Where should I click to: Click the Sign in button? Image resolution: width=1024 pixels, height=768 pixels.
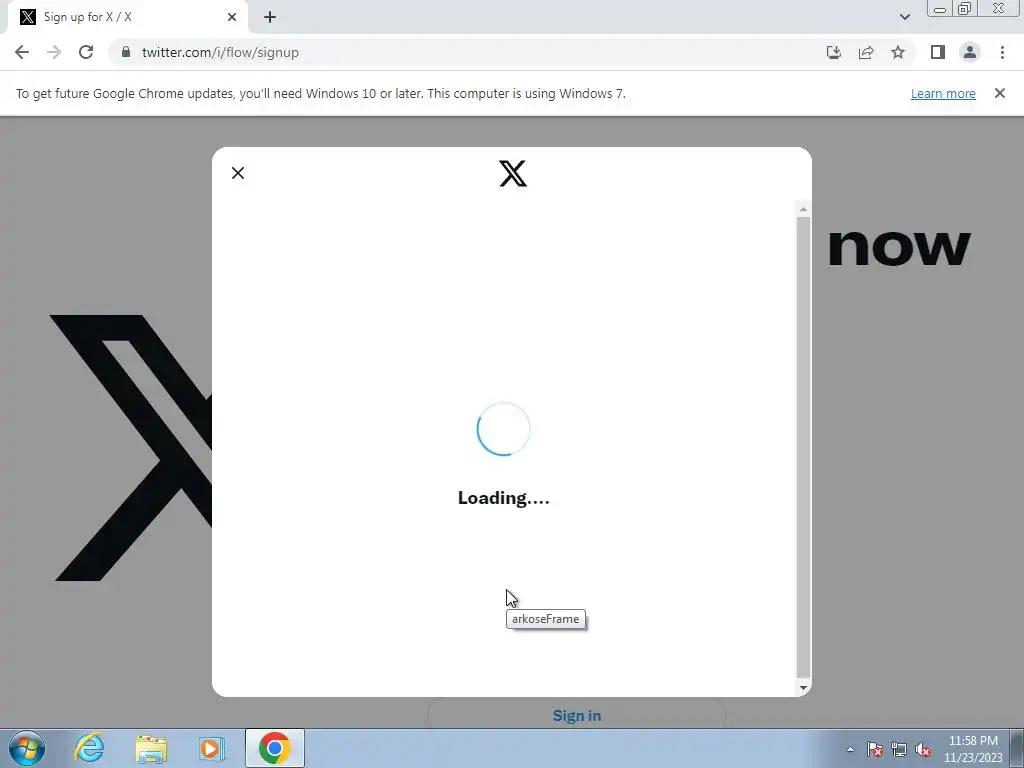coord(577,716)
